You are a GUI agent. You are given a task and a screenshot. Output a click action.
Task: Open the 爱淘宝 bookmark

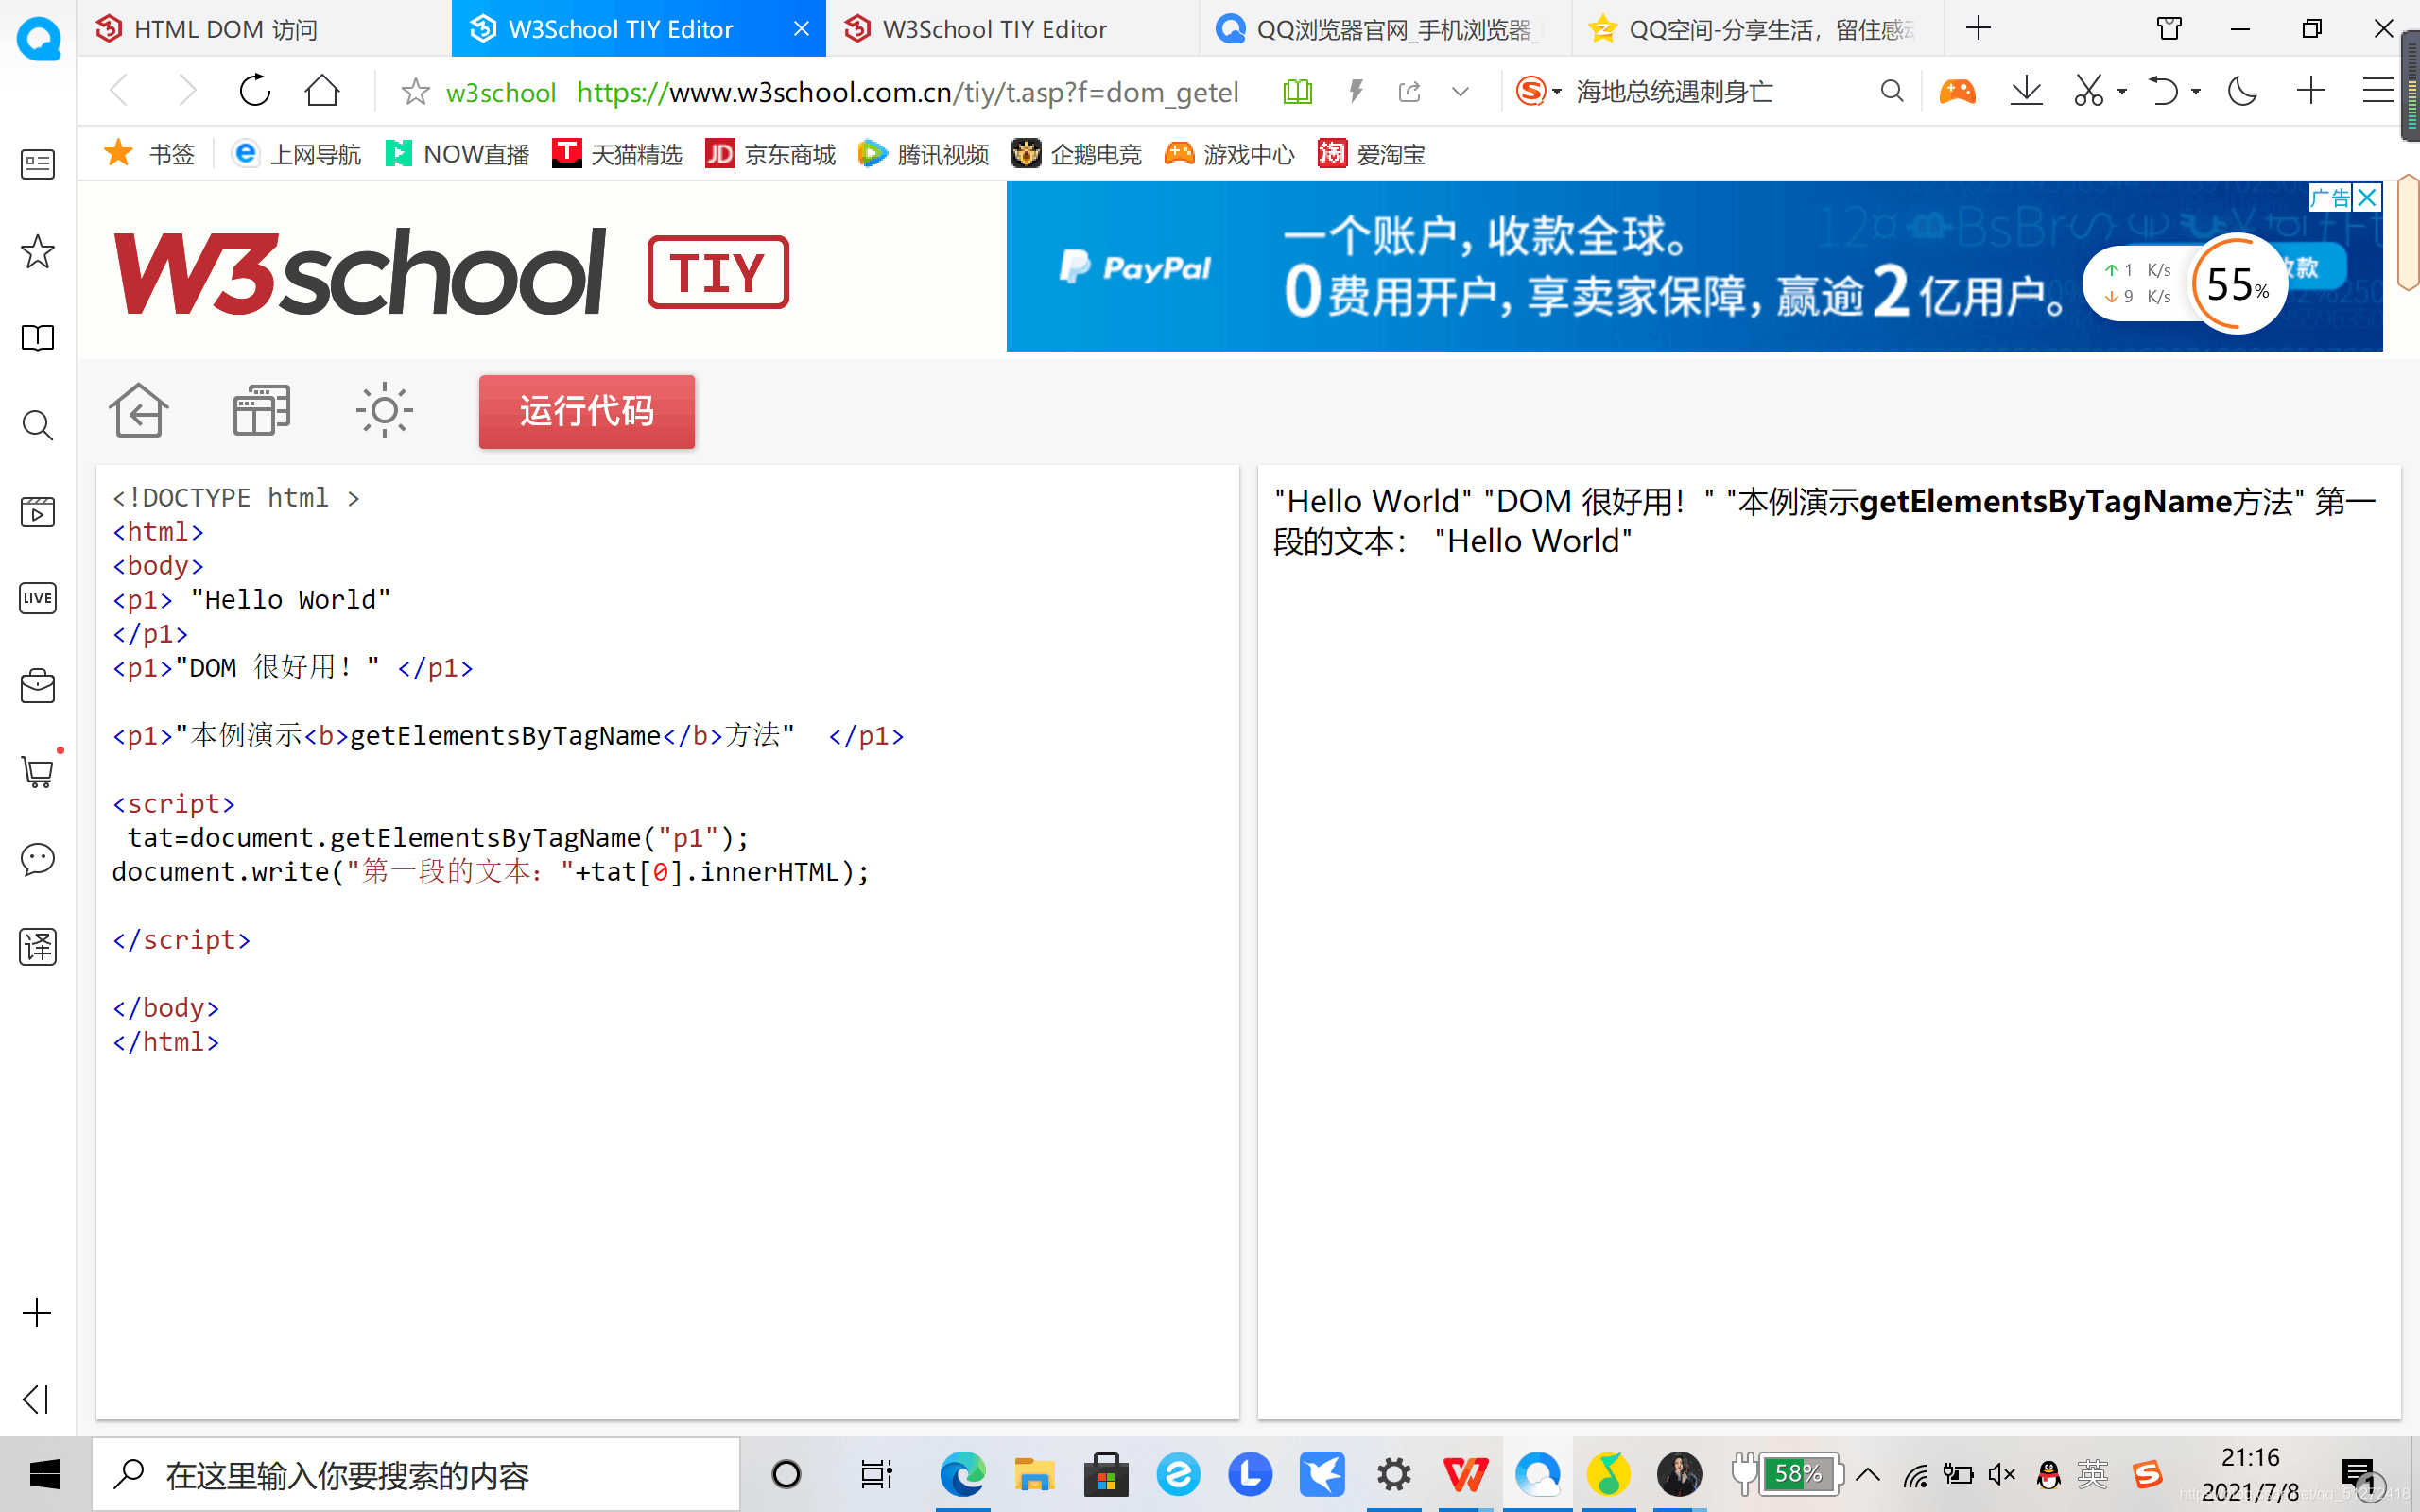[x=1371, y=154]
